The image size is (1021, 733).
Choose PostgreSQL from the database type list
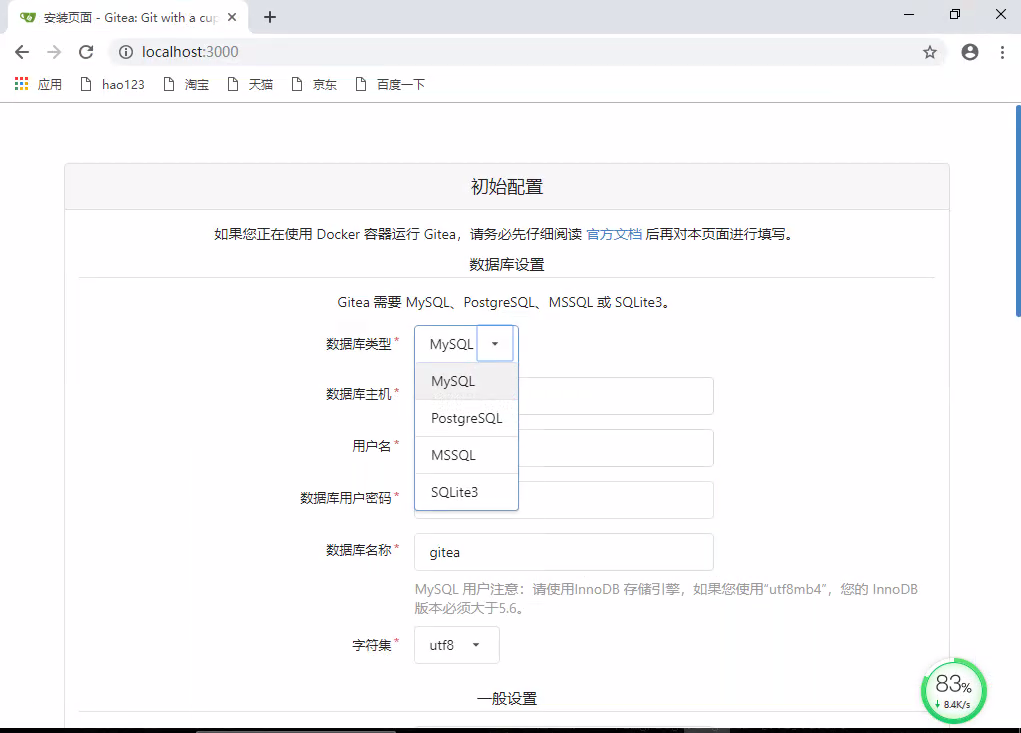(x=466, y=419)
